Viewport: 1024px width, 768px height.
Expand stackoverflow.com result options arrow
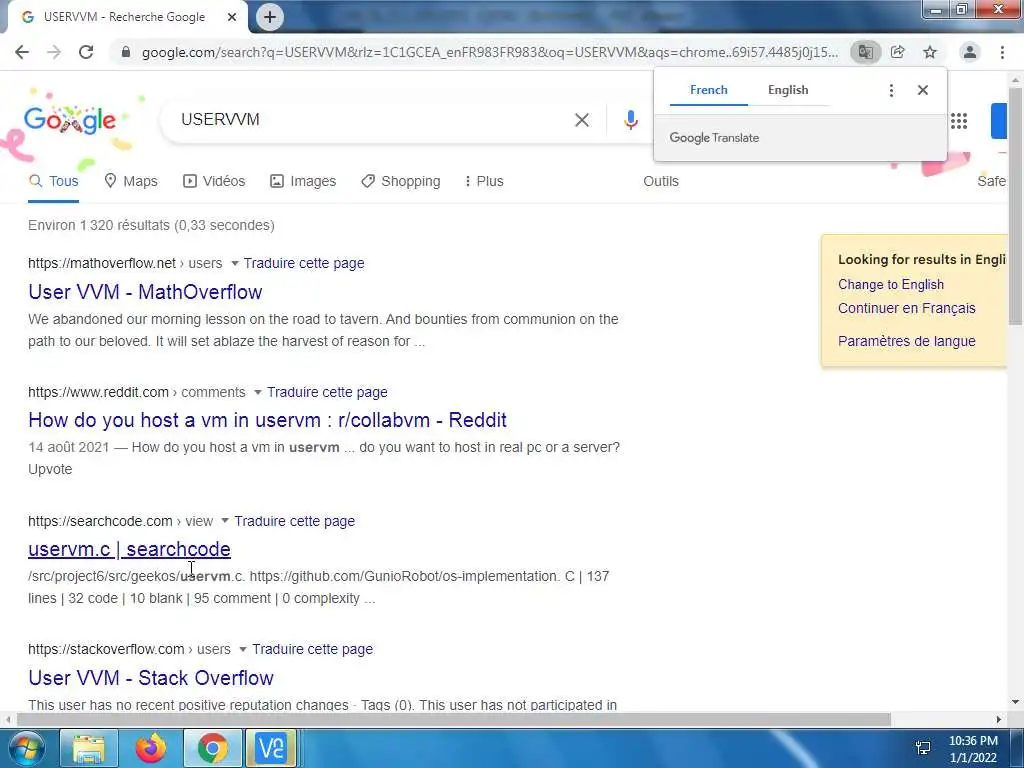point(243,649)
